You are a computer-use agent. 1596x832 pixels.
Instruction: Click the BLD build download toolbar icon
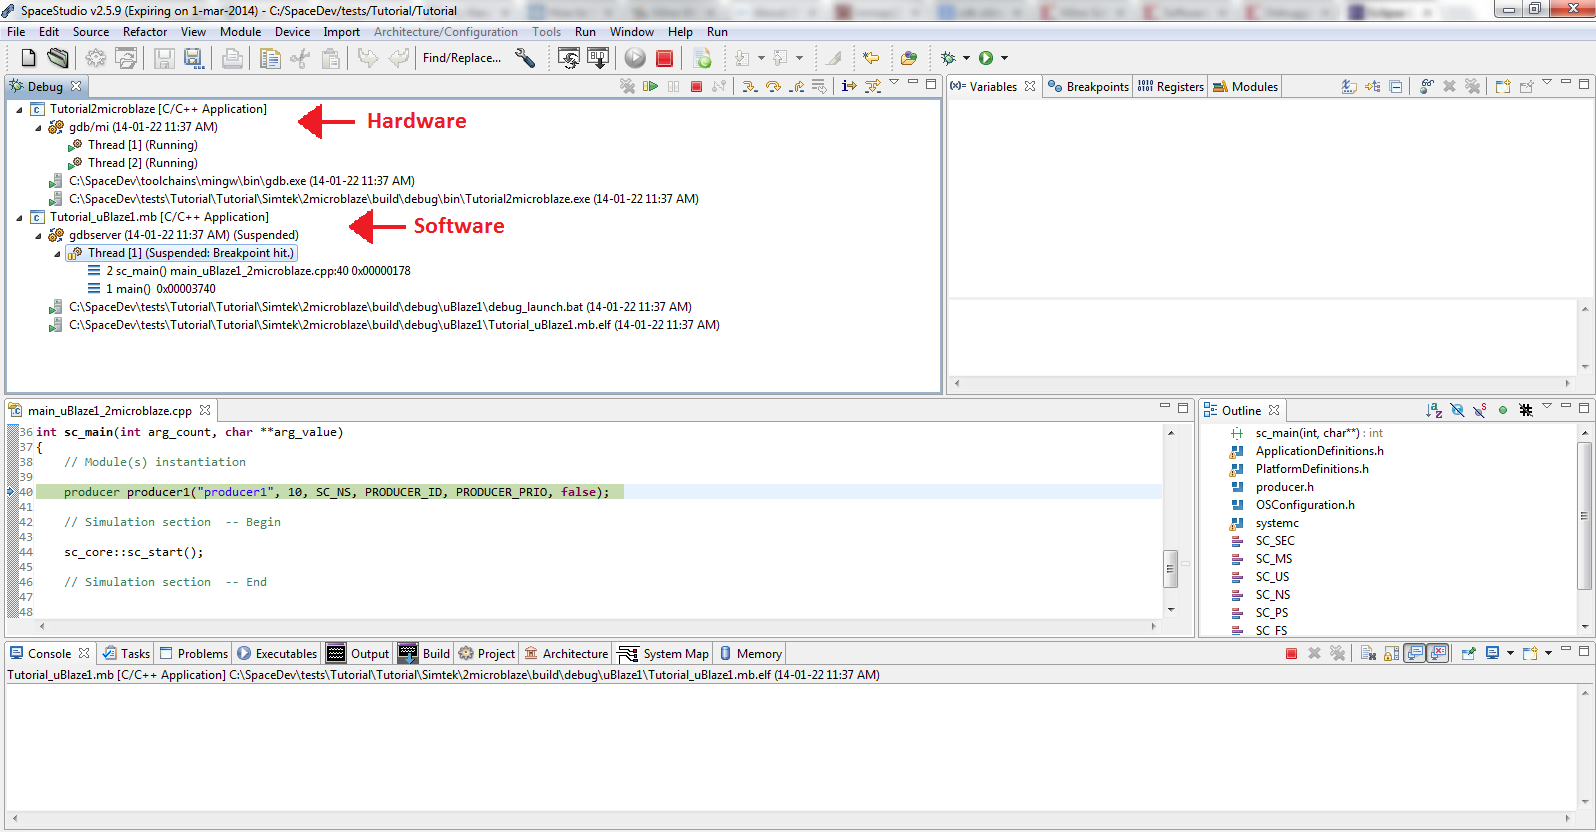tap(598, 58)
